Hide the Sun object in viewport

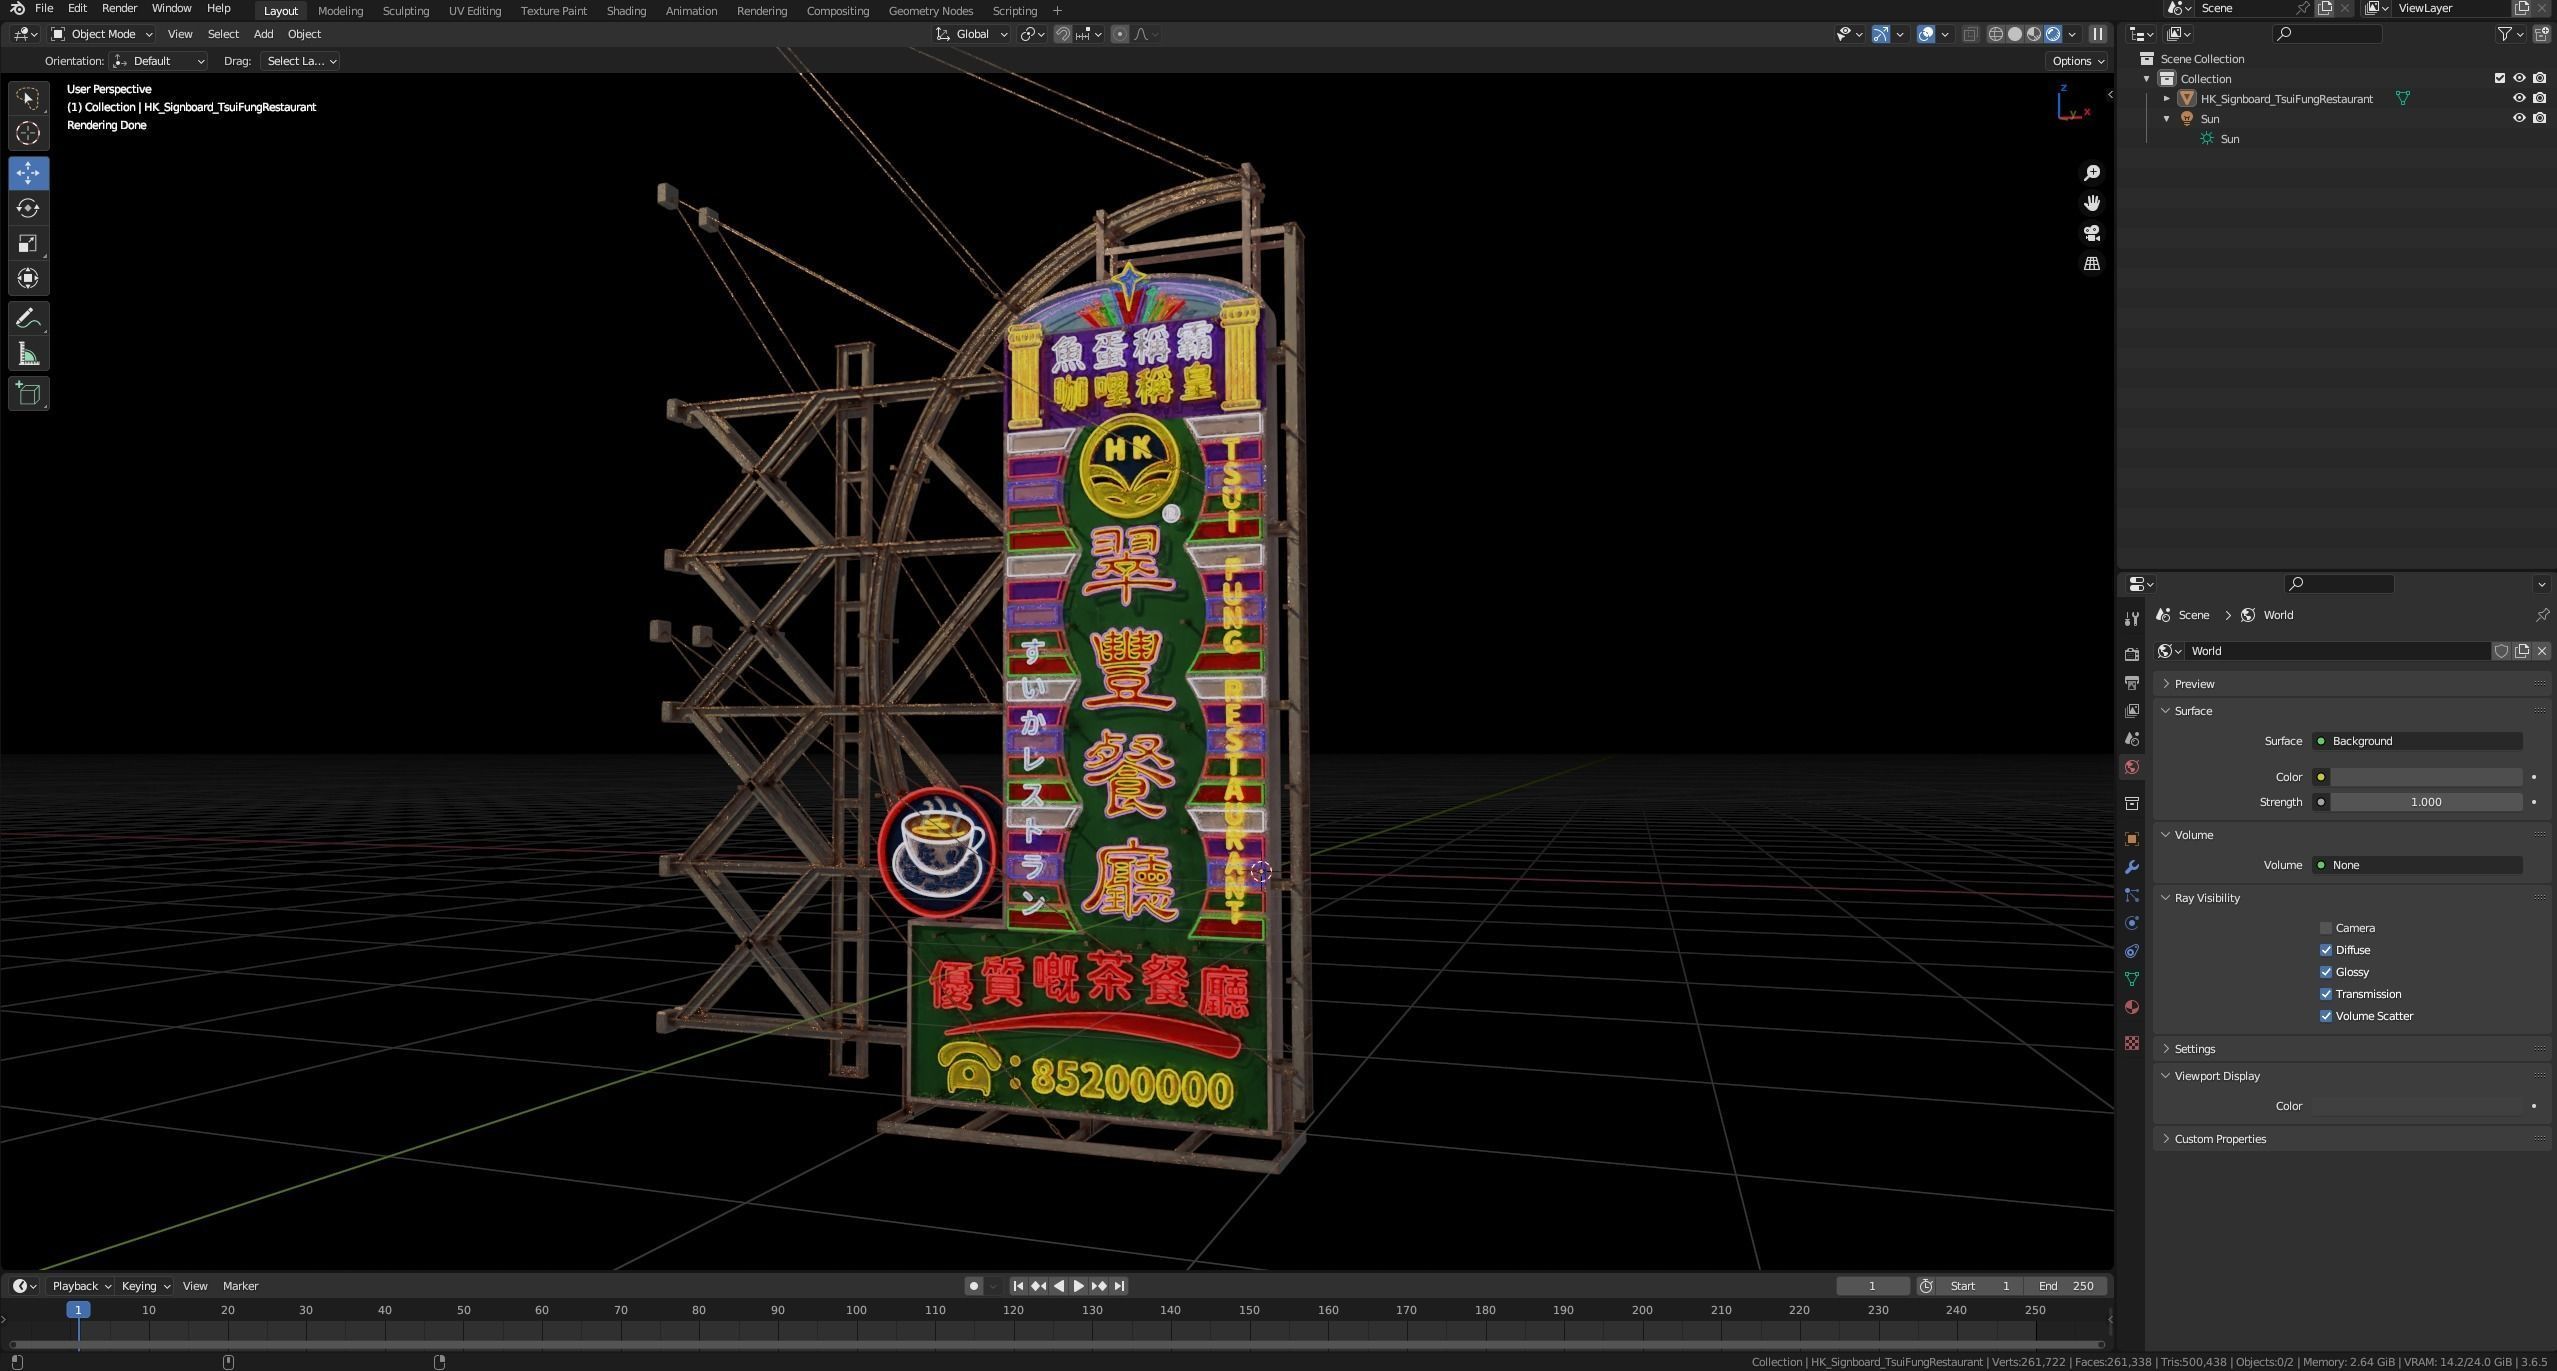click(2519, 118)
